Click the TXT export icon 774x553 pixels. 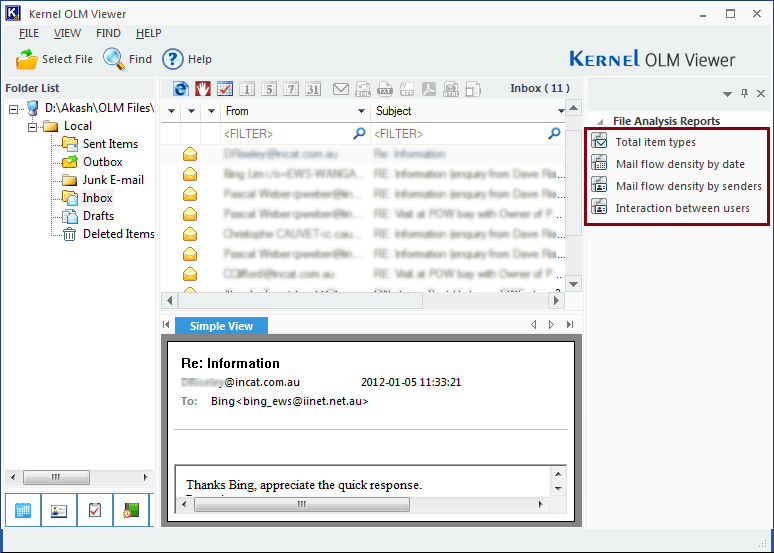coord(385,89)
